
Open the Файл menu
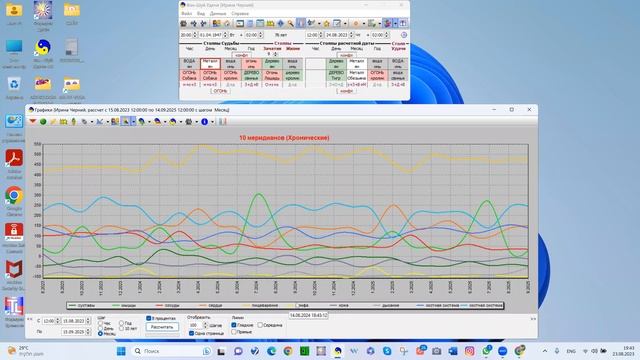(x=186, y=13)
